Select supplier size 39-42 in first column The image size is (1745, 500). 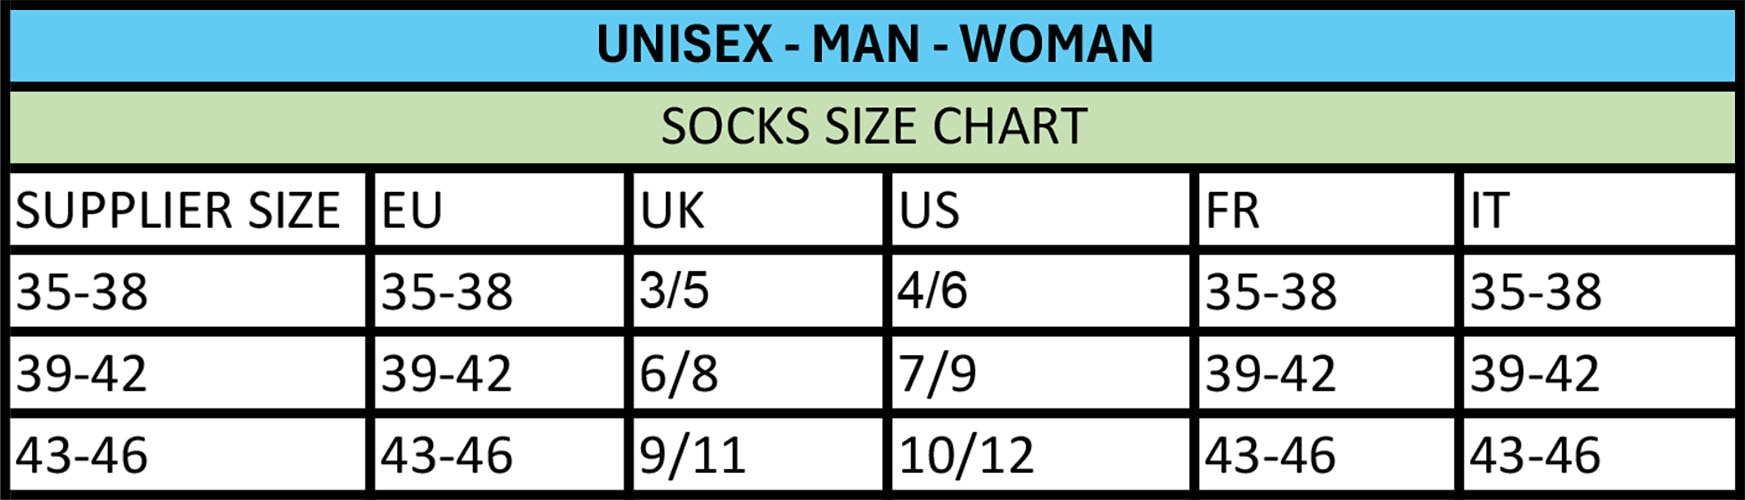coord(82,373)
